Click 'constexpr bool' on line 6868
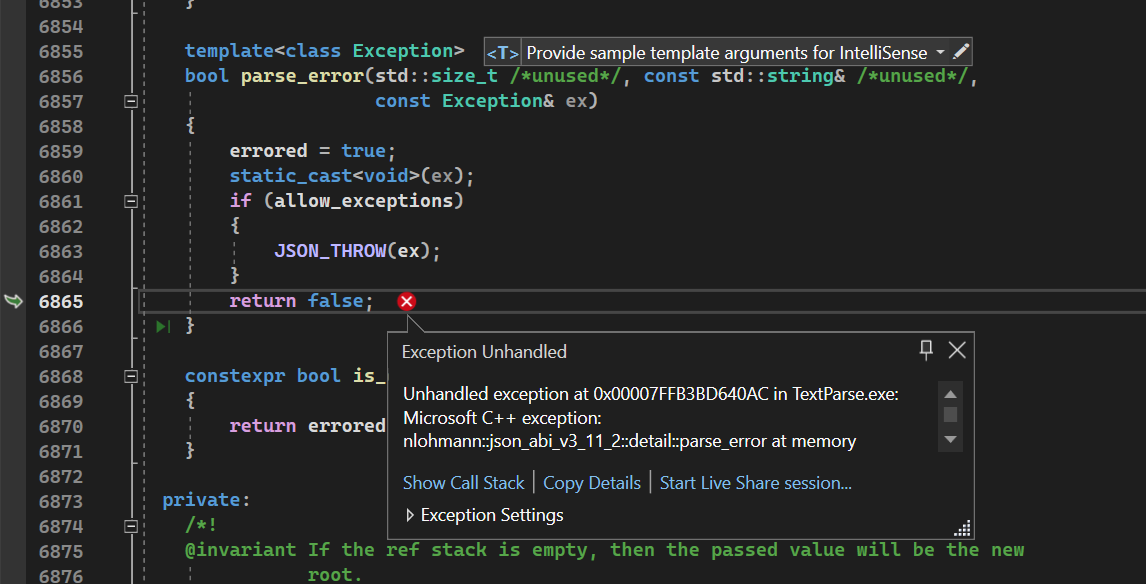 pos(262,376)
